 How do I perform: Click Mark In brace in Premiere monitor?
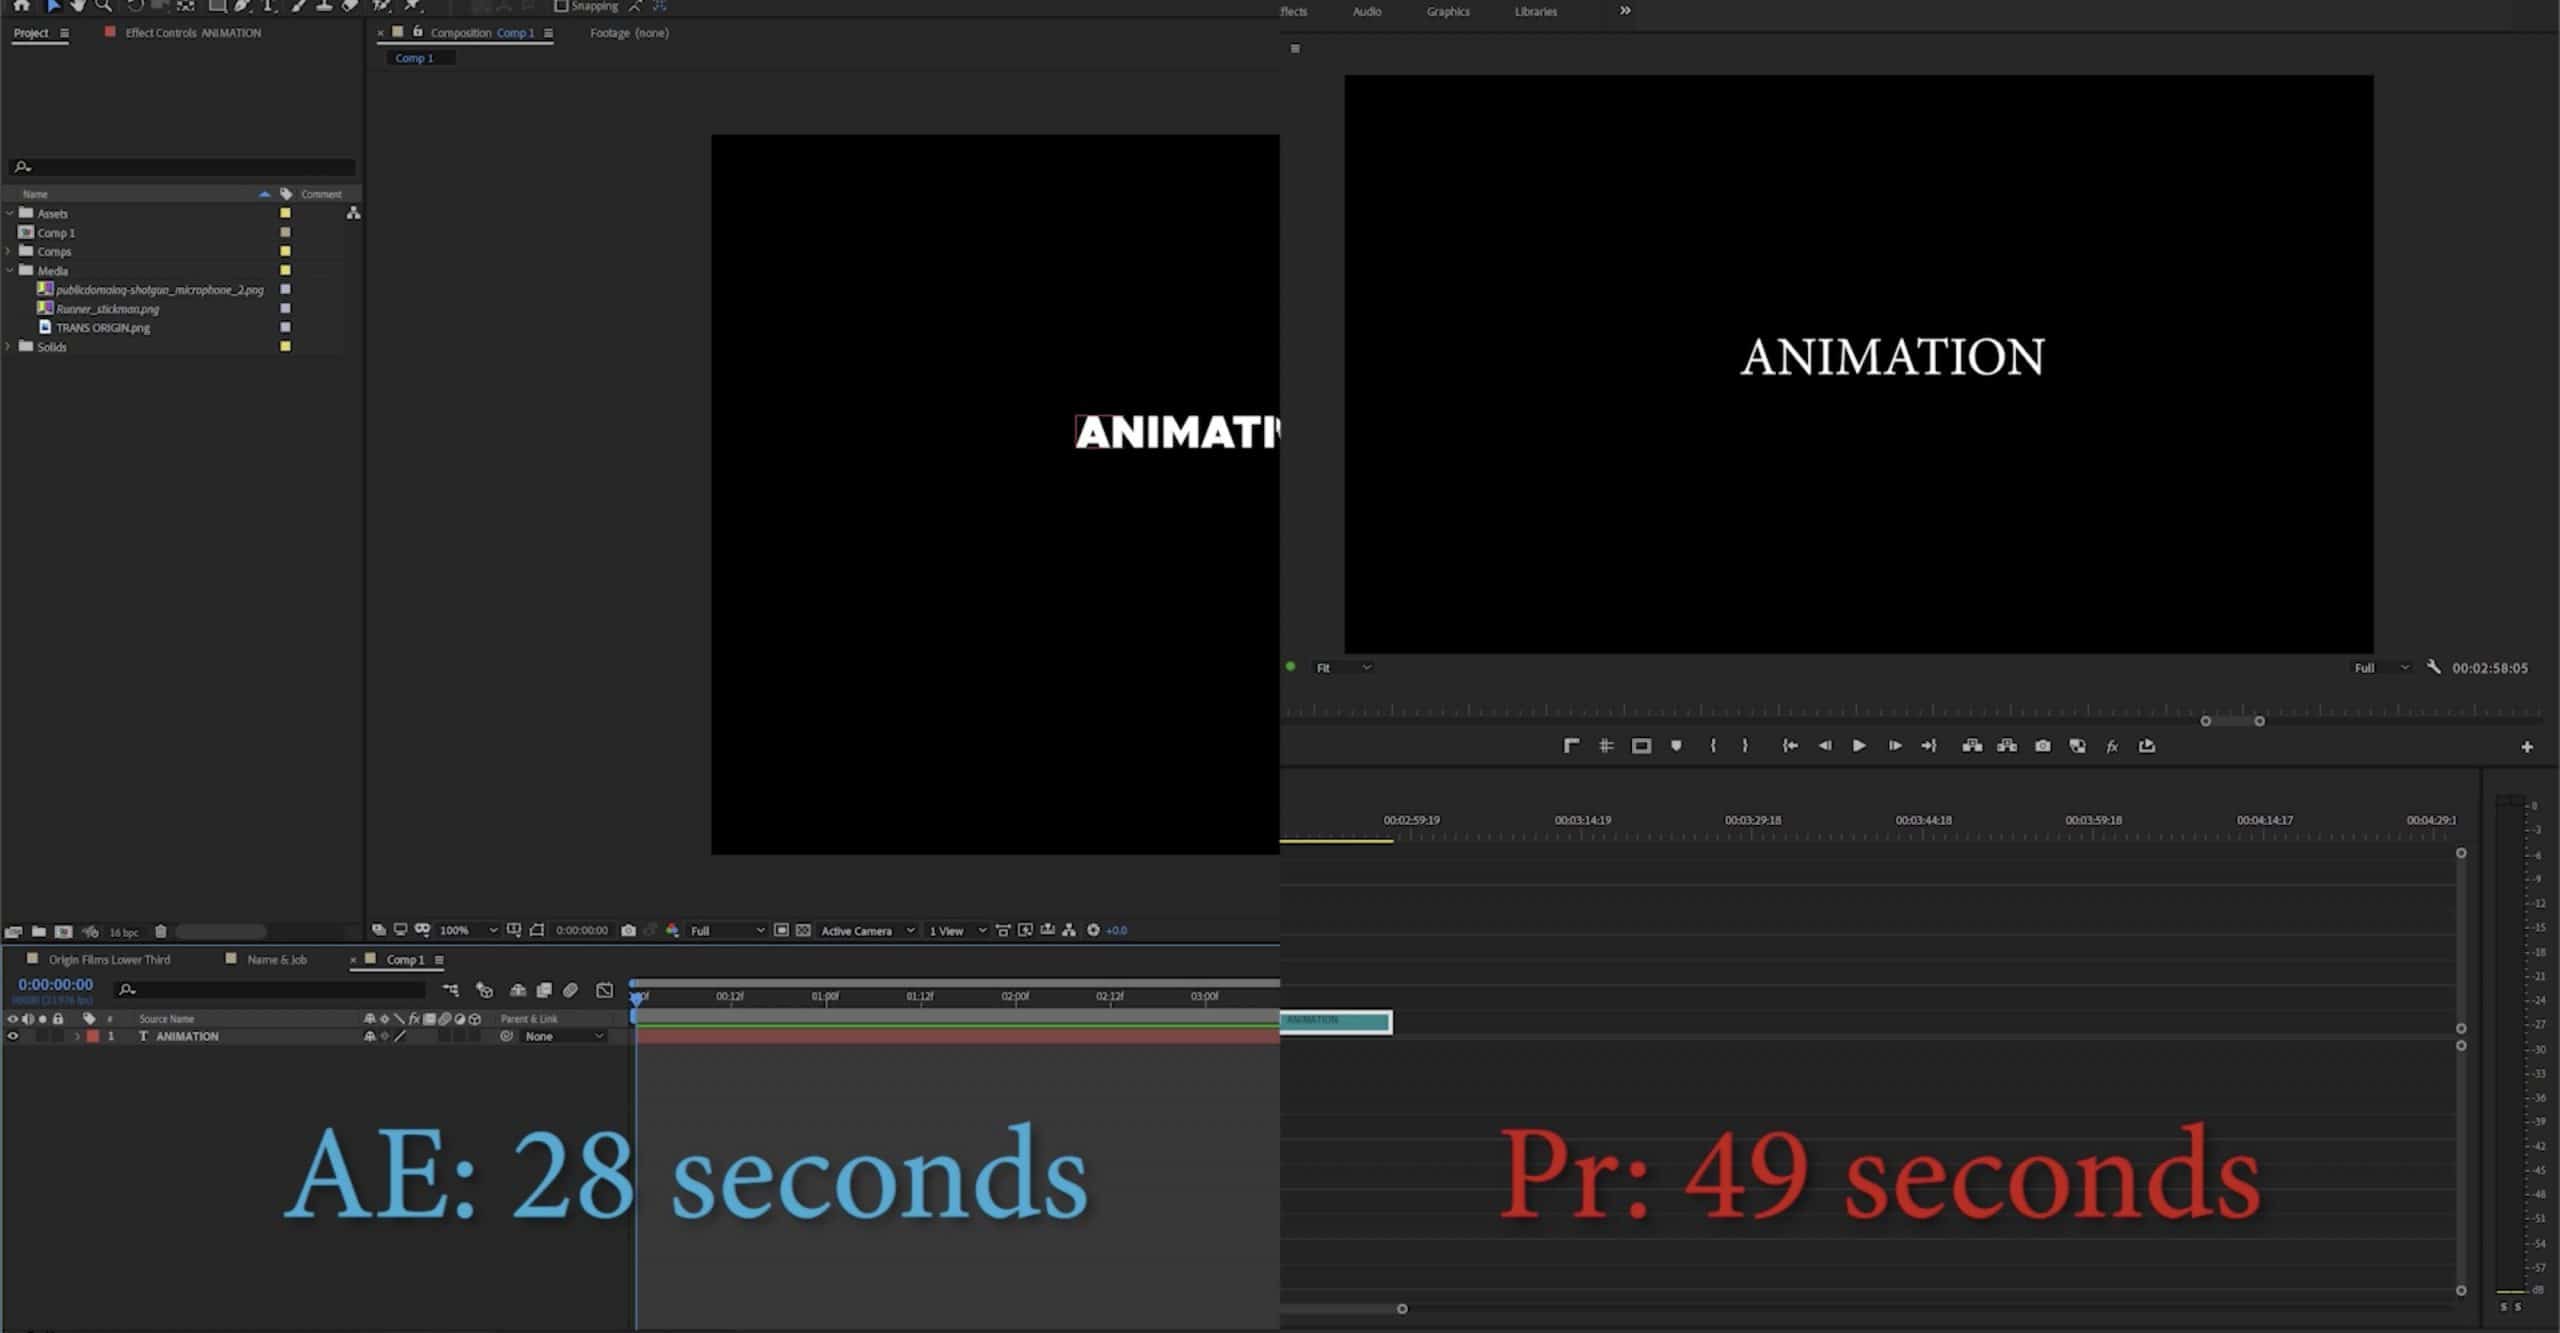point(1713,746)
